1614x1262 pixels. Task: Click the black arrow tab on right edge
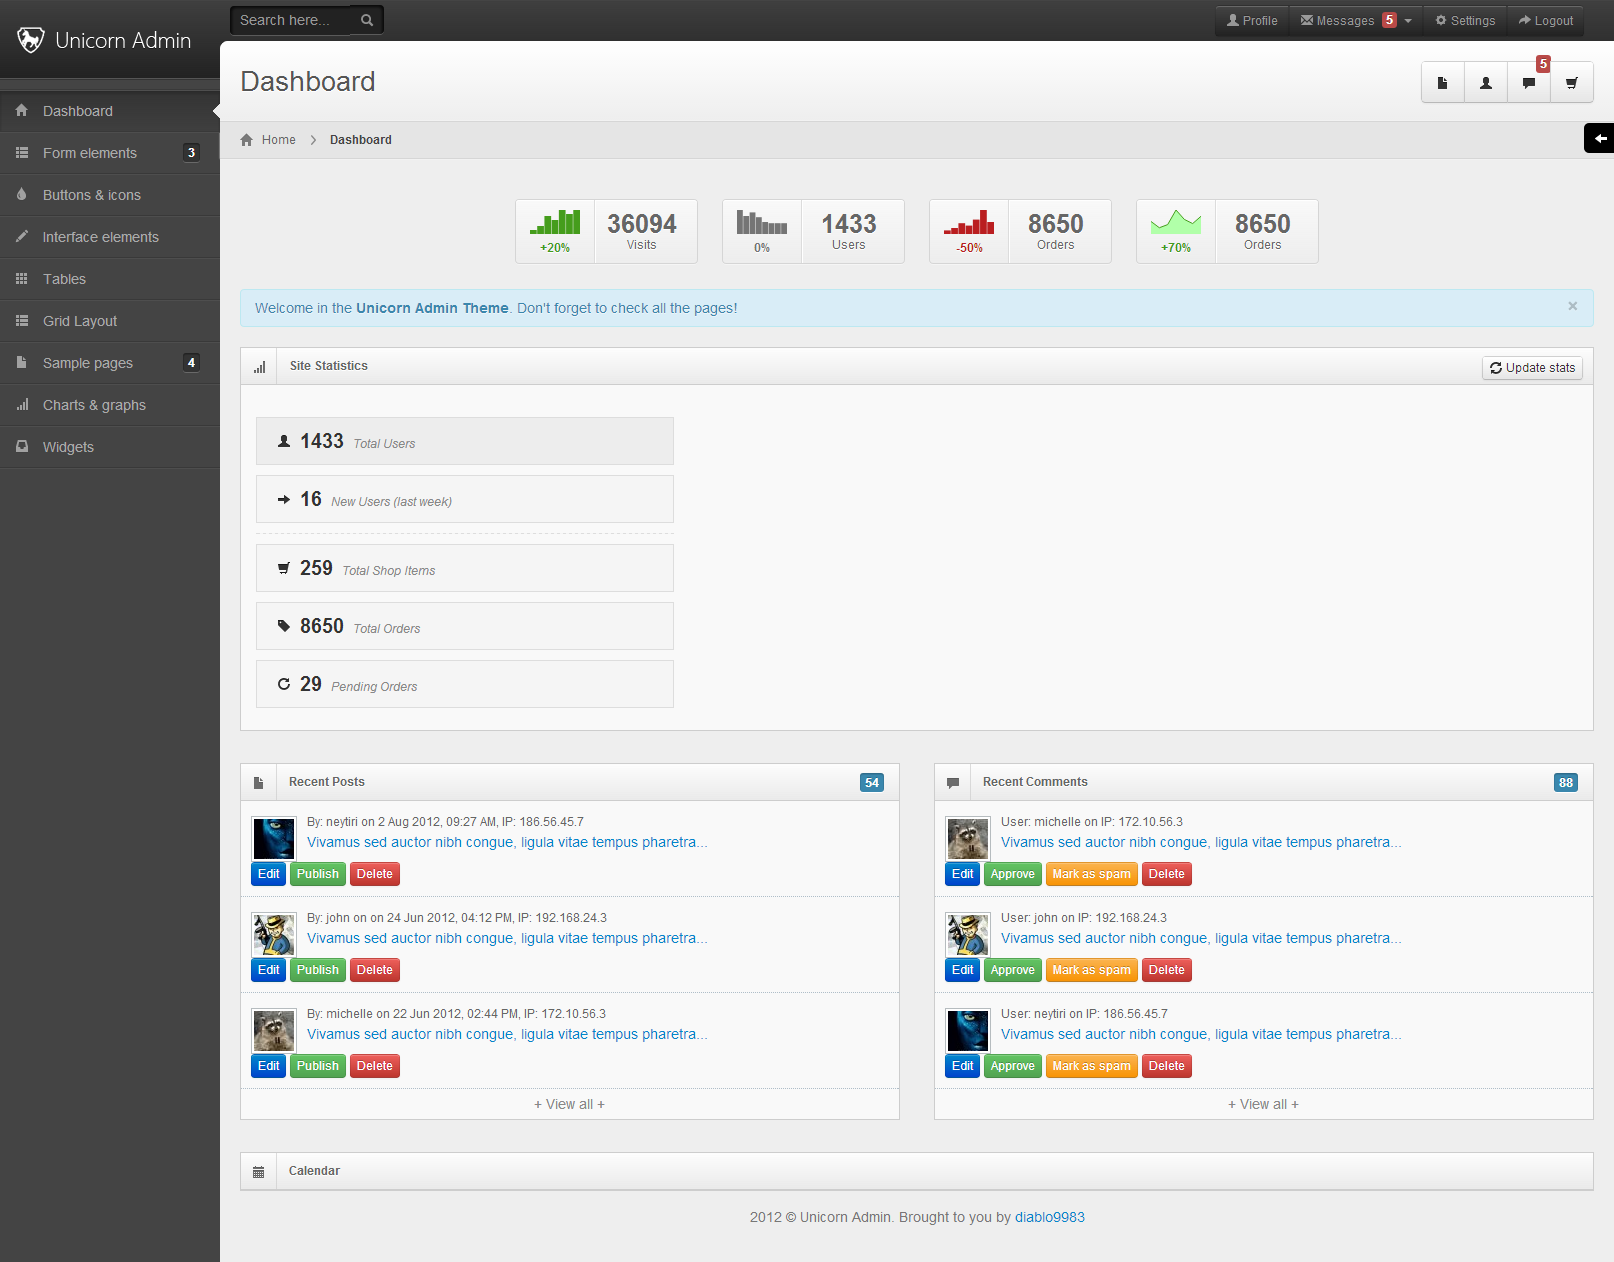pos(1599,138)
